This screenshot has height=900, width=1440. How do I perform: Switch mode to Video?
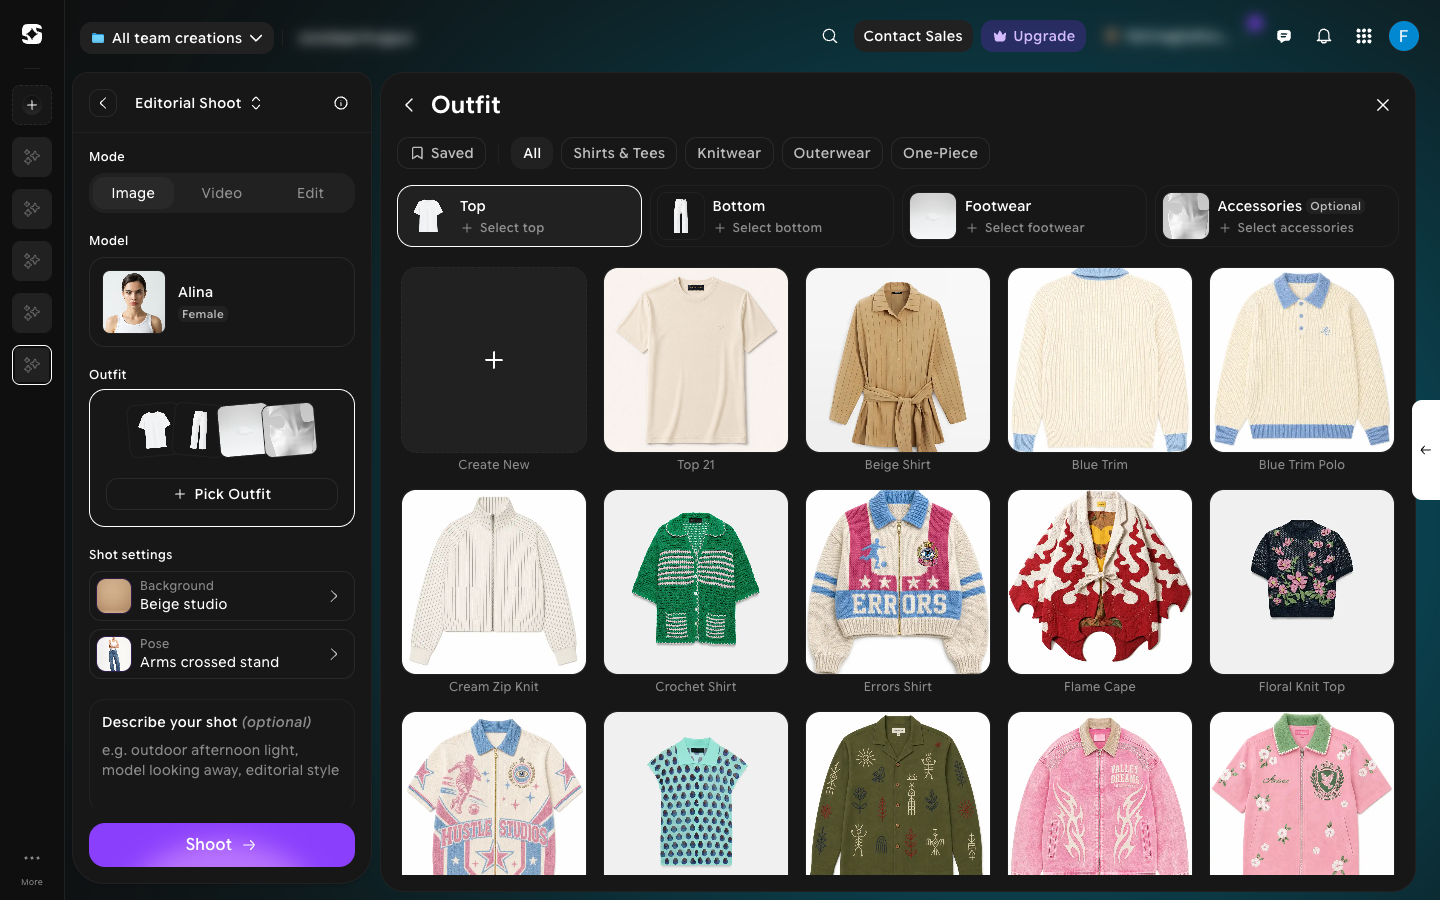222,193
